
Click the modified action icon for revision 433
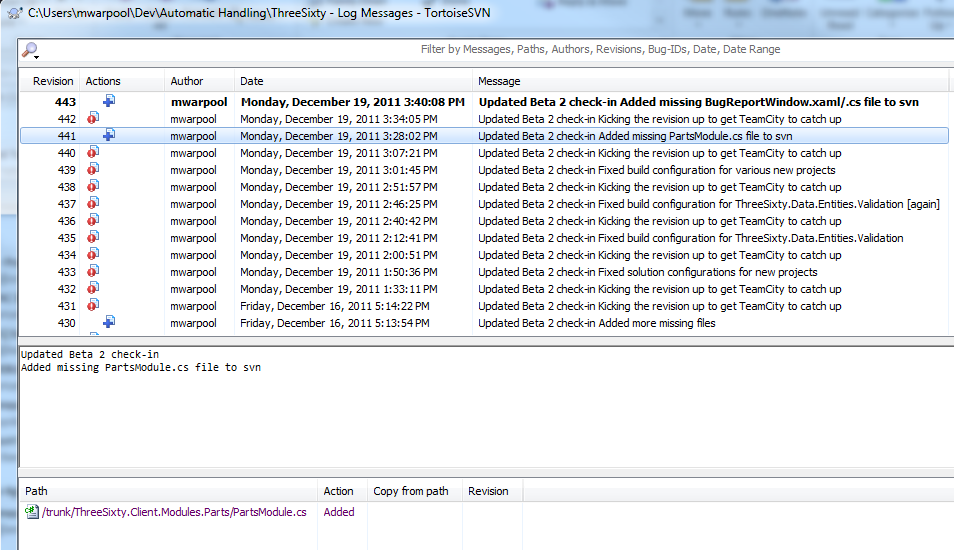[92, 271]
